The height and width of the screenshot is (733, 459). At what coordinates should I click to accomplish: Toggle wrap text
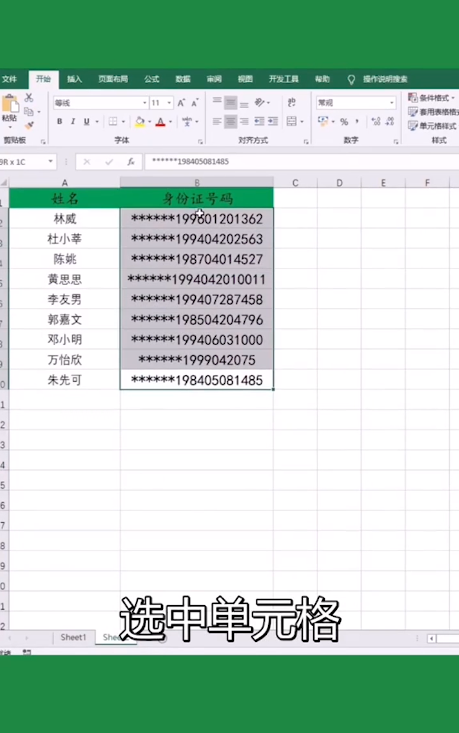coord(292,102)
